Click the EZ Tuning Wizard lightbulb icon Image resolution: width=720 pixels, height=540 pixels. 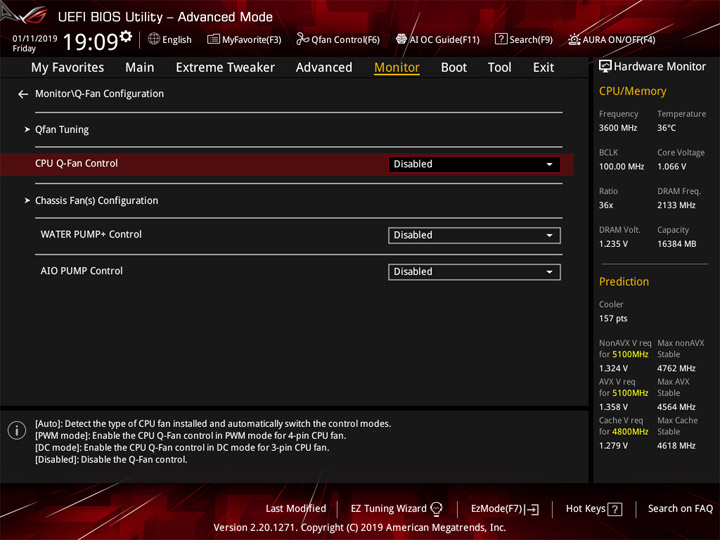point(436,508)
